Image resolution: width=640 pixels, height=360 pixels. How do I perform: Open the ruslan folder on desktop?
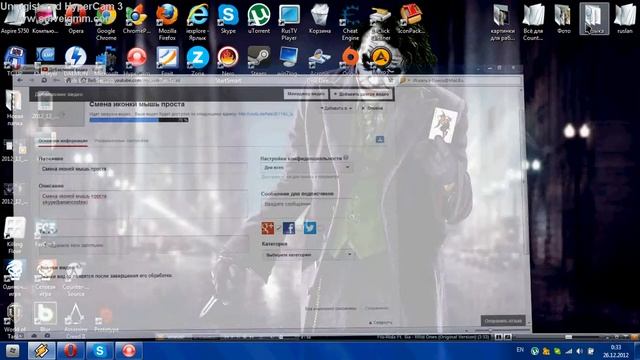coord(624,19)
